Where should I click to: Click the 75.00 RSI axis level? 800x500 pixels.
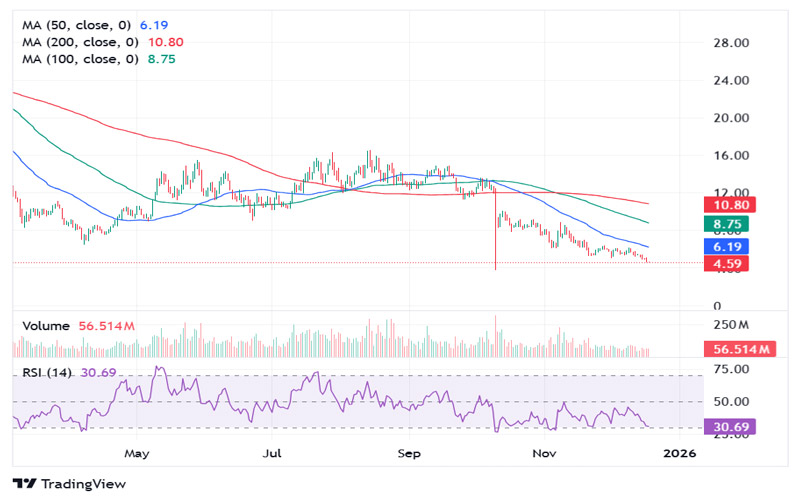point(733,369)
